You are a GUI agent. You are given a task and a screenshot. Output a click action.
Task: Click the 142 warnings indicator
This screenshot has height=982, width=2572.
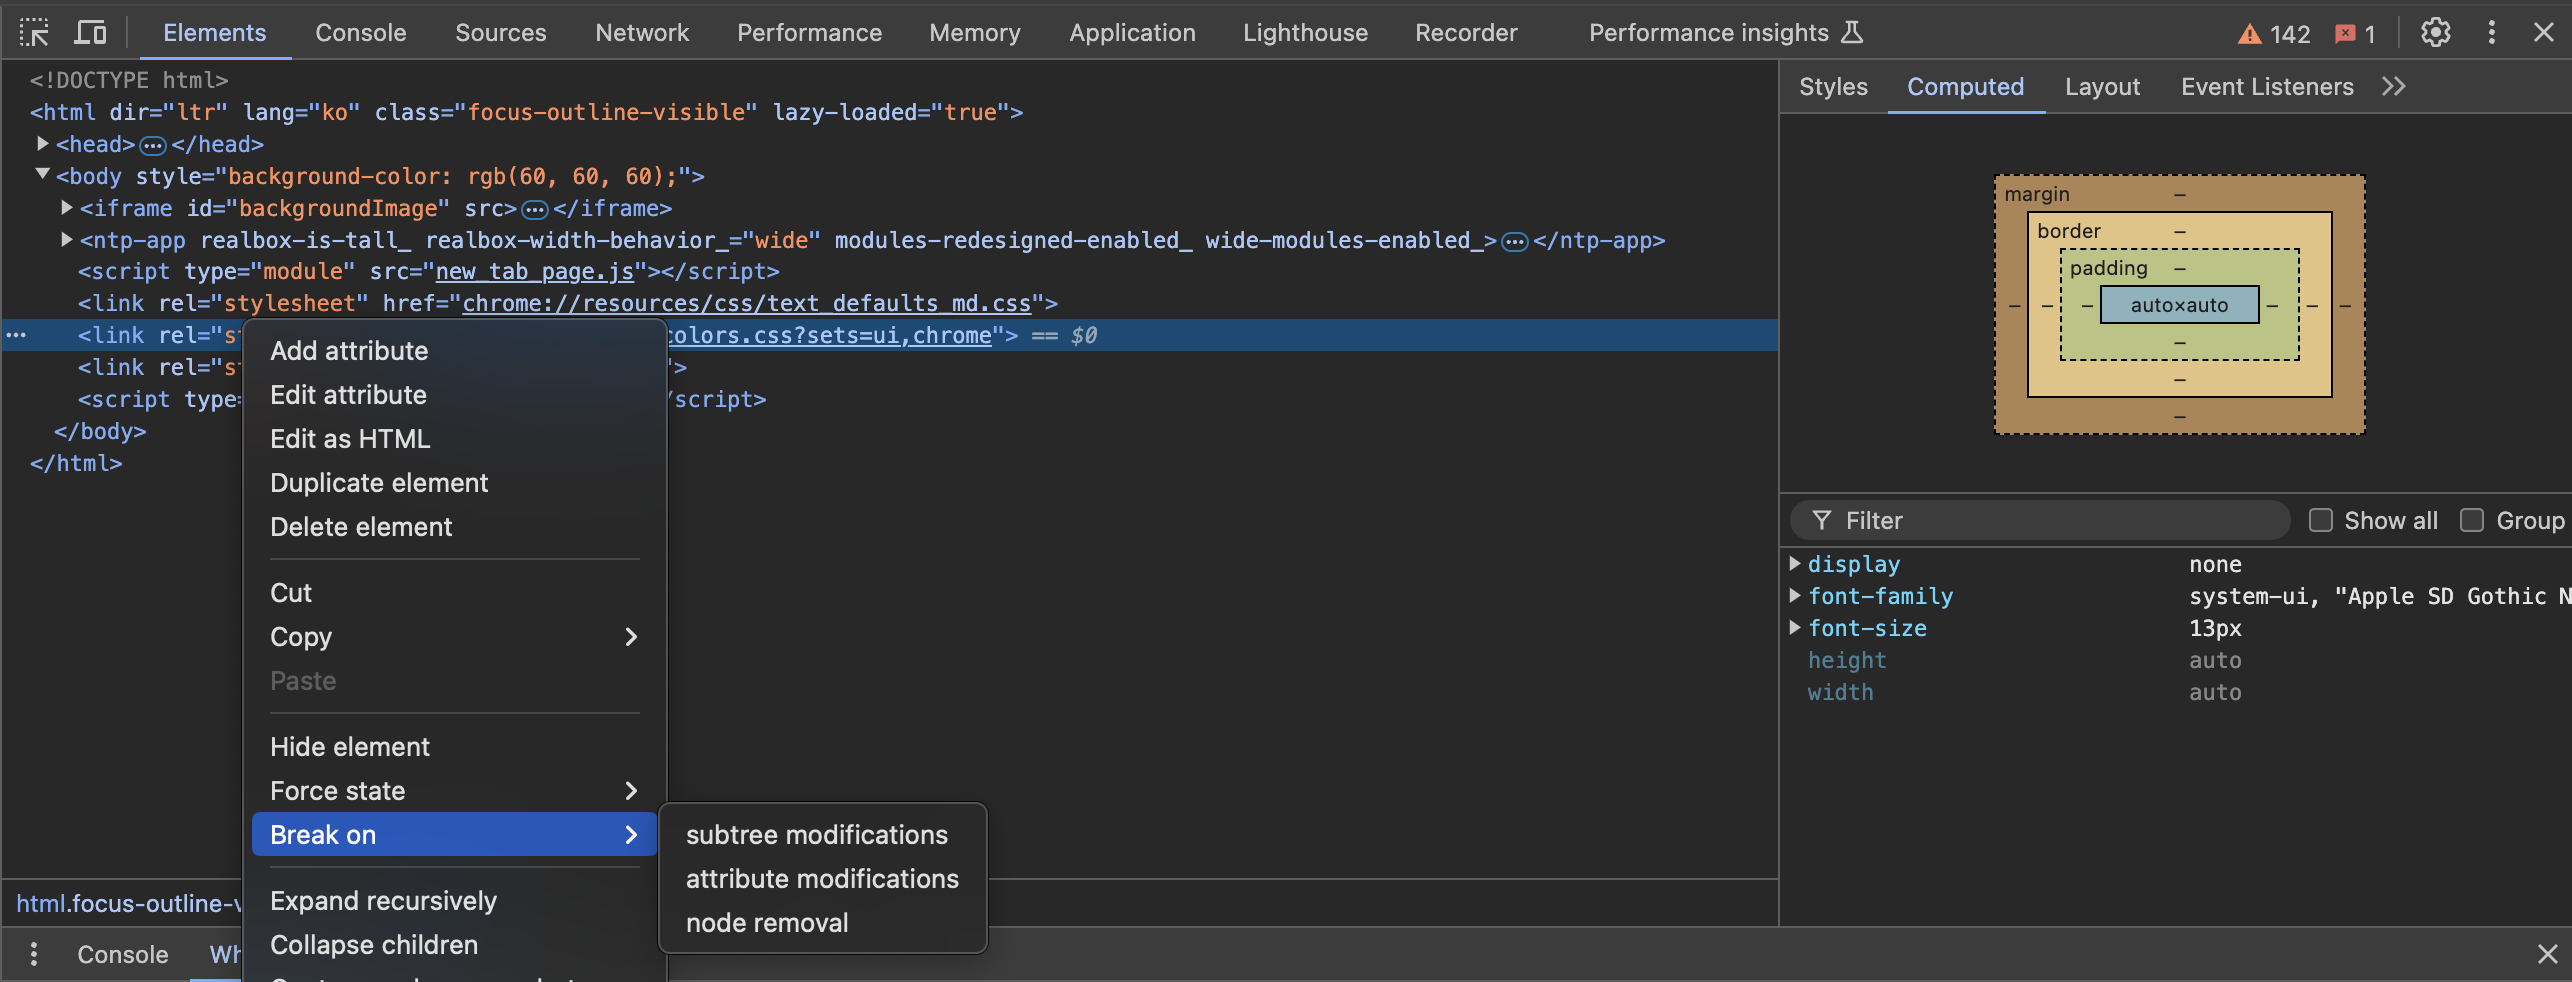point(2274,34)
